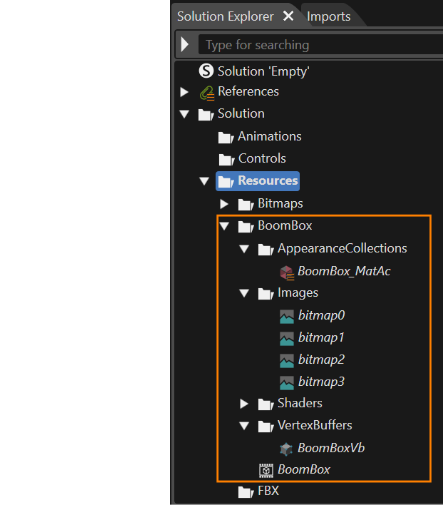
Task: Click the FBX folder icon
Action: click(246, 492)
